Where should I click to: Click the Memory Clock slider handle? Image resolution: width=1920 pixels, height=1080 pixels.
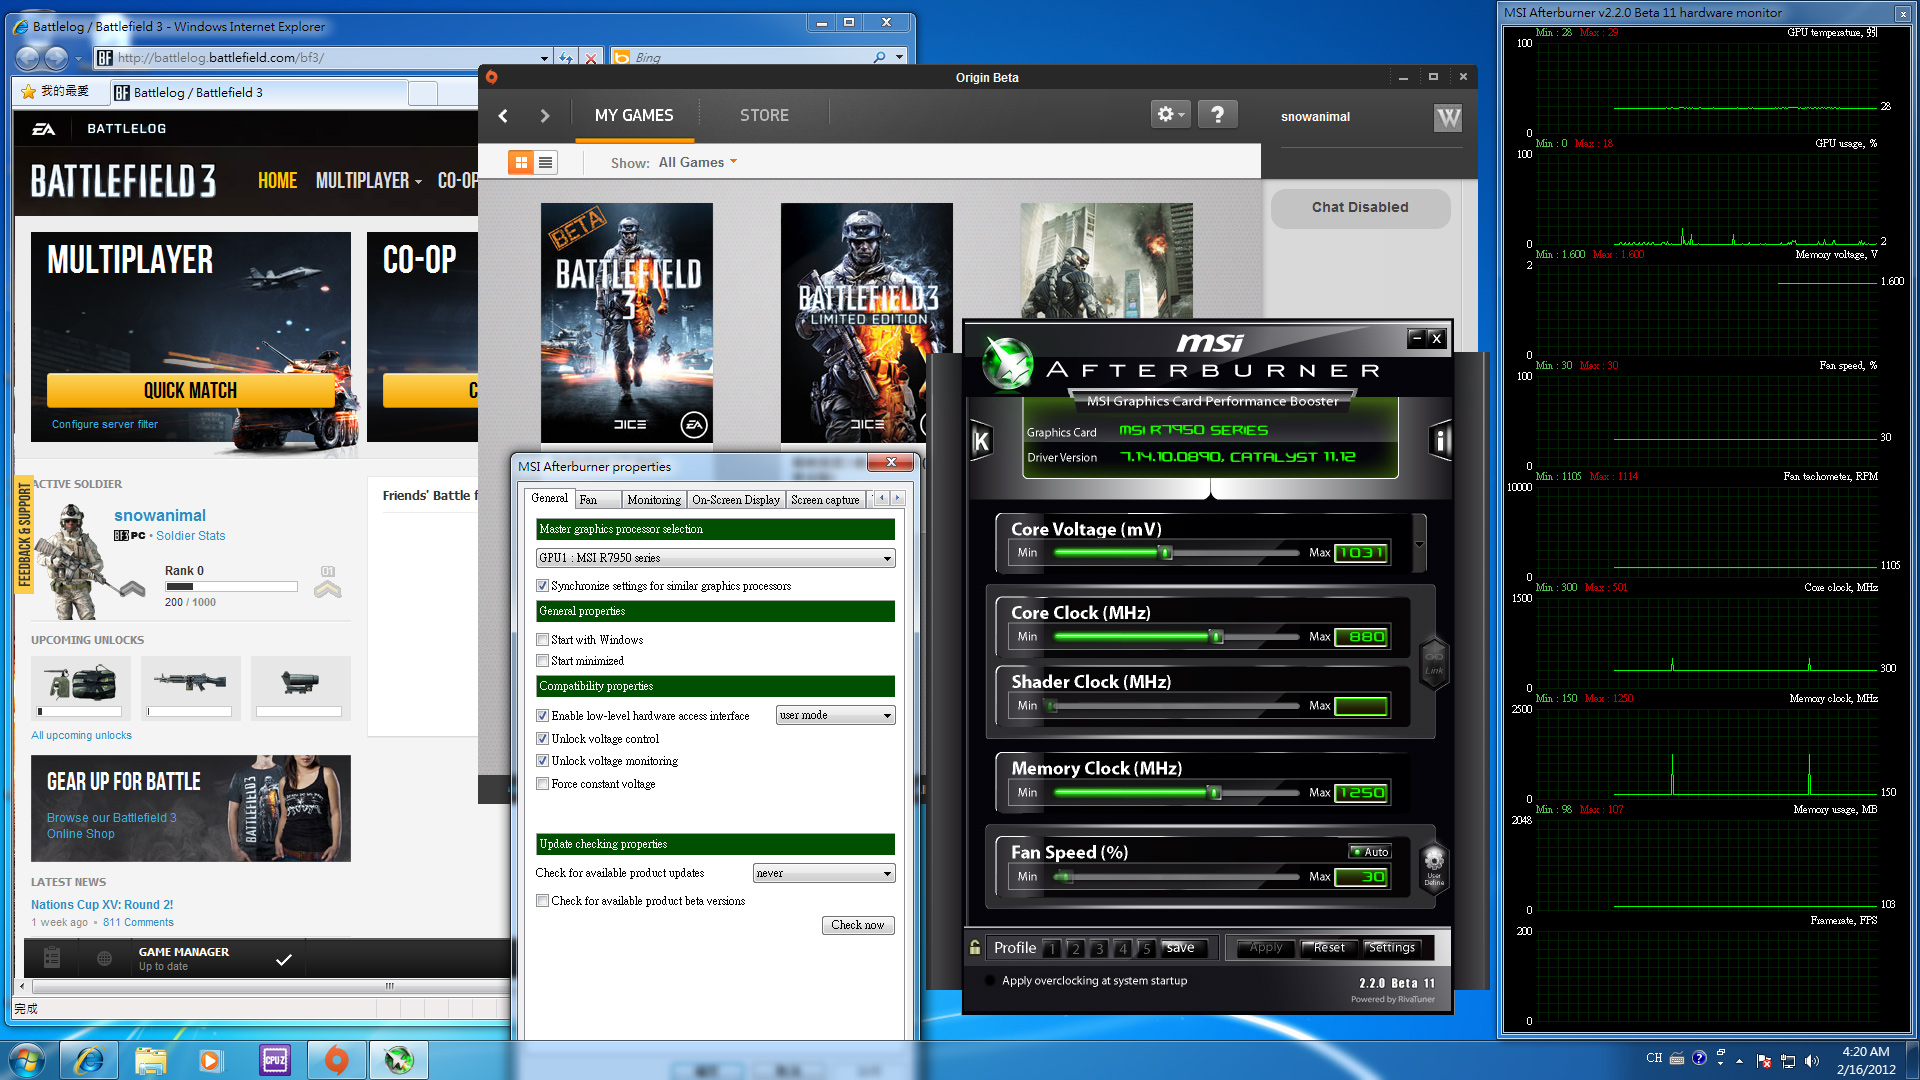(x=1214, y=792)
